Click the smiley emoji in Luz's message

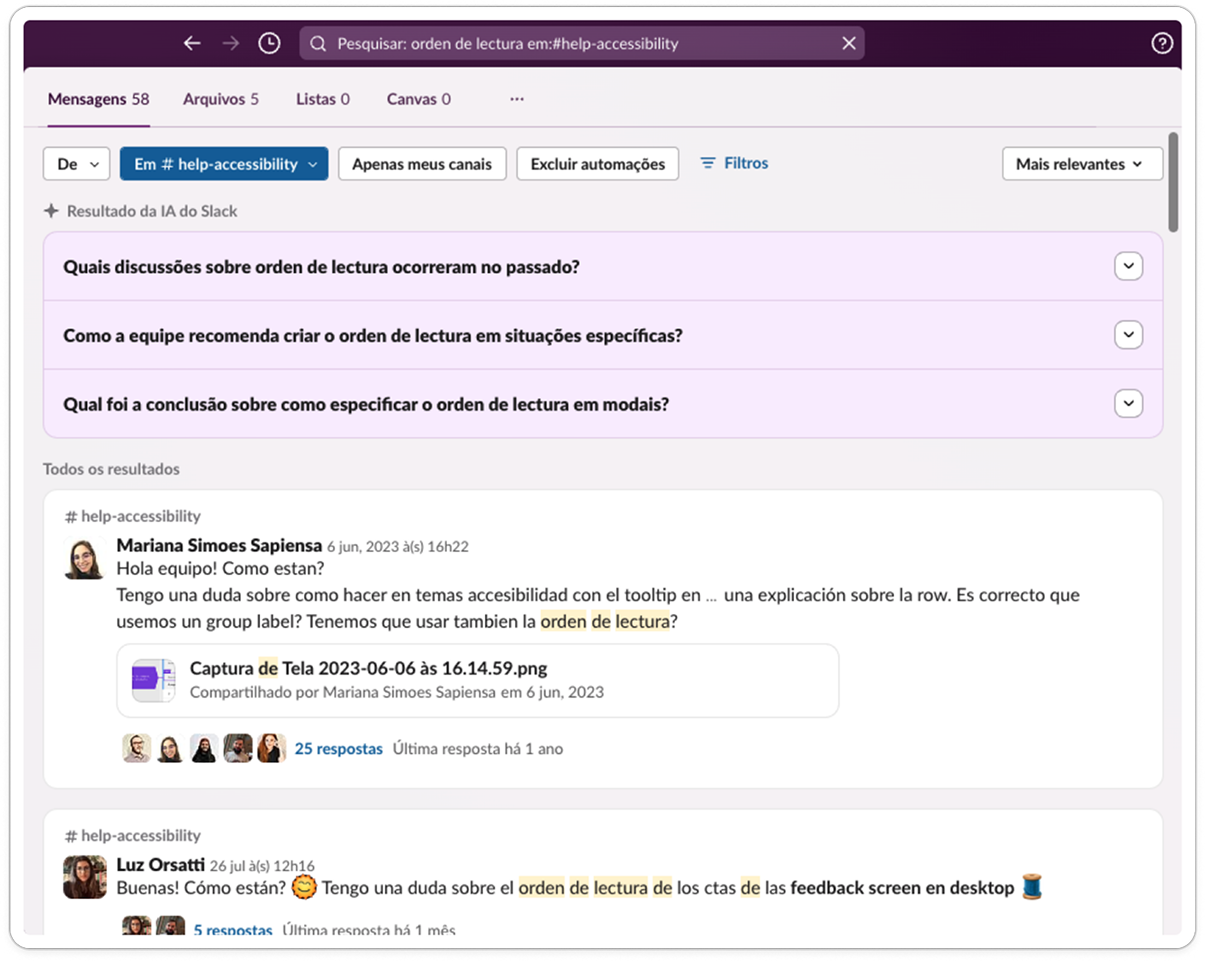click(x=304, y=887)
